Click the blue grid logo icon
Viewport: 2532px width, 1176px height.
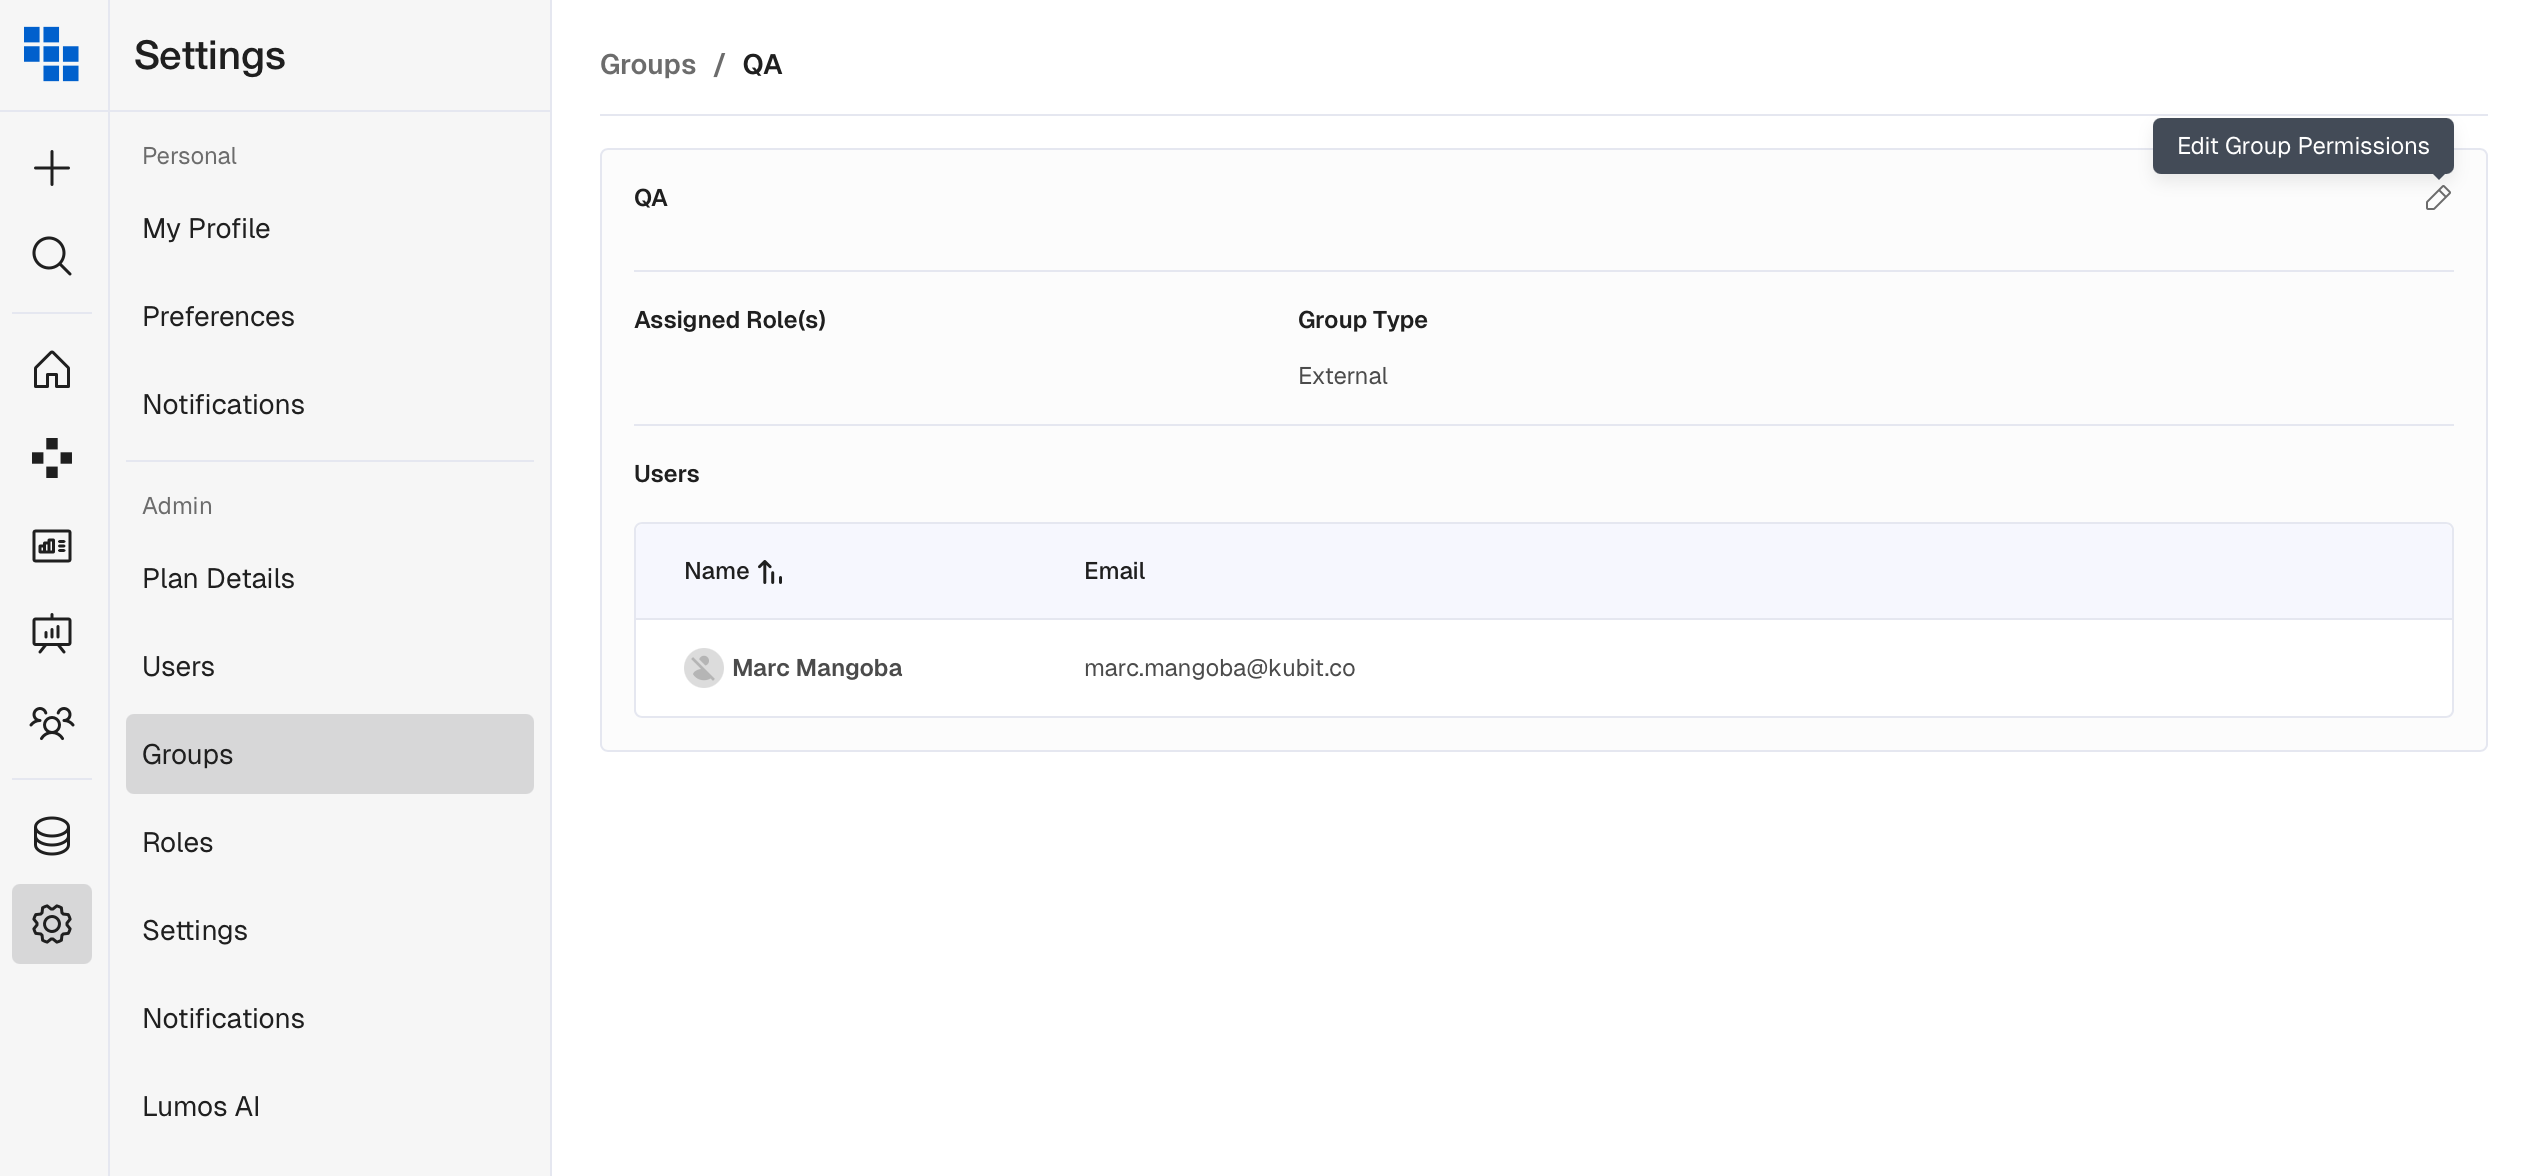pyautogui.click(x=52, y=54)
